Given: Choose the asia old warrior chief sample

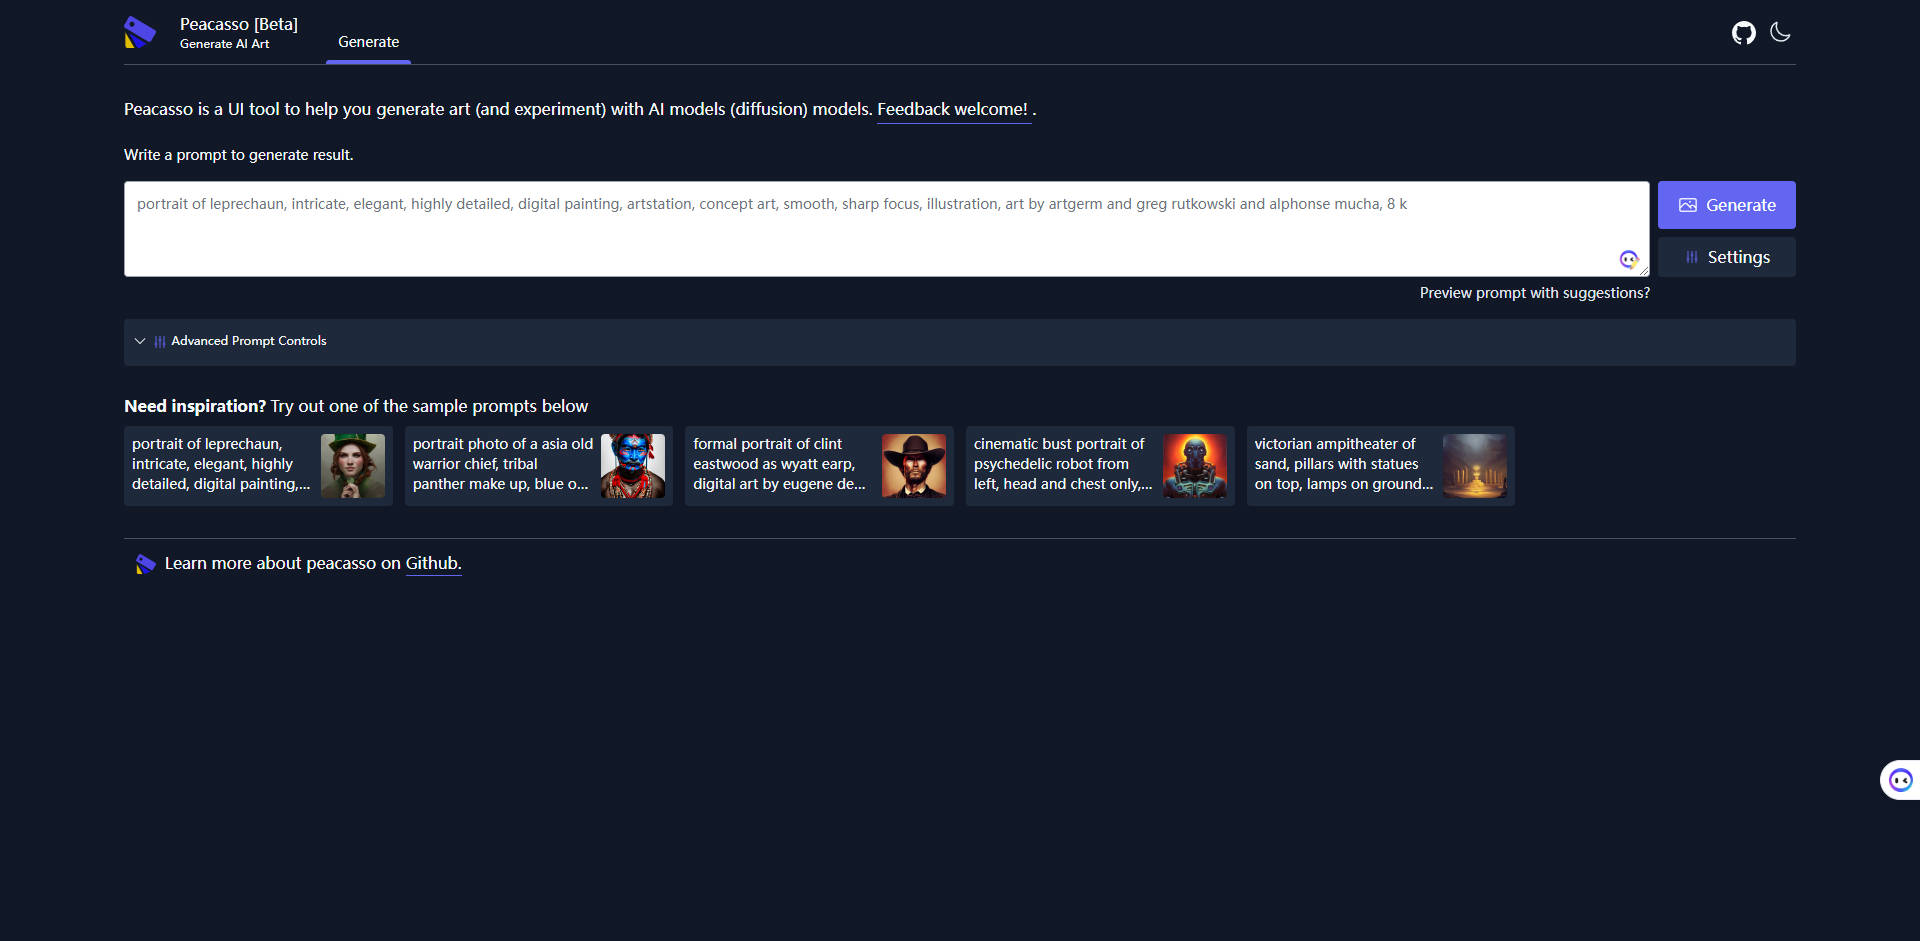Looking at the screenshot, I should (538, 466).
